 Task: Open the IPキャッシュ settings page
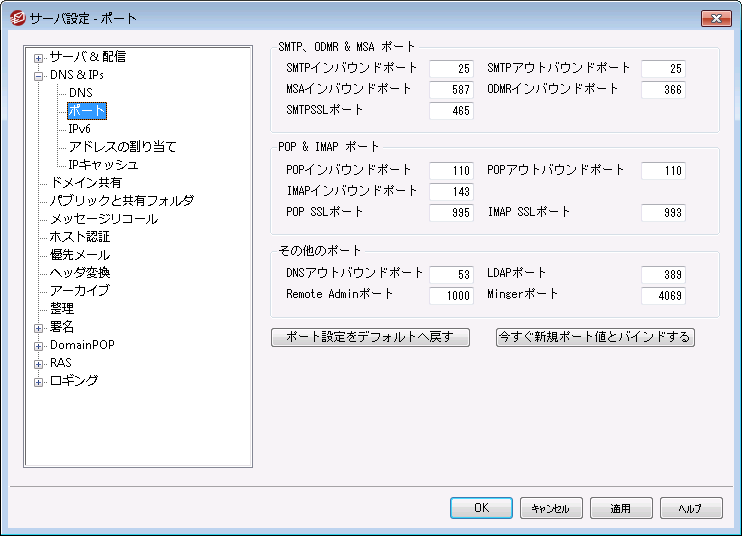click(103, 165)
